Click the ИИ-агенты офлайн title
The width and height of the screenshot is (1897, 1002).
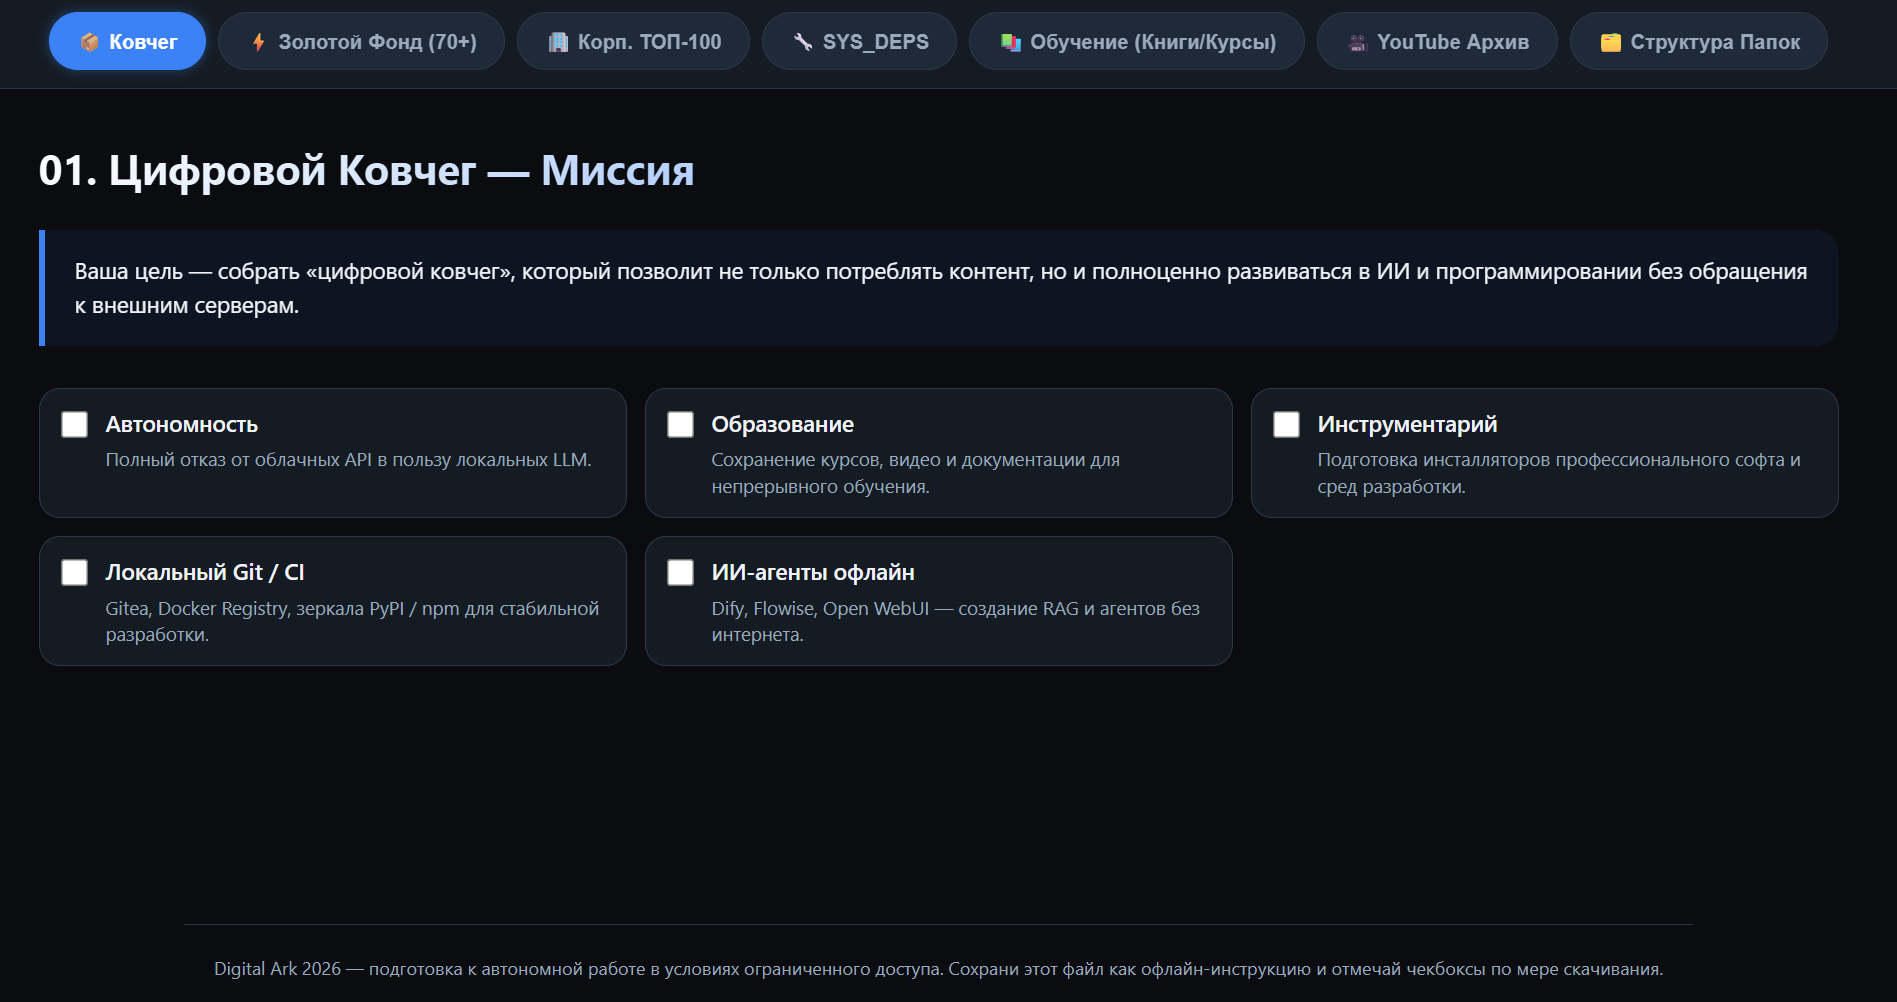(813, 573)
